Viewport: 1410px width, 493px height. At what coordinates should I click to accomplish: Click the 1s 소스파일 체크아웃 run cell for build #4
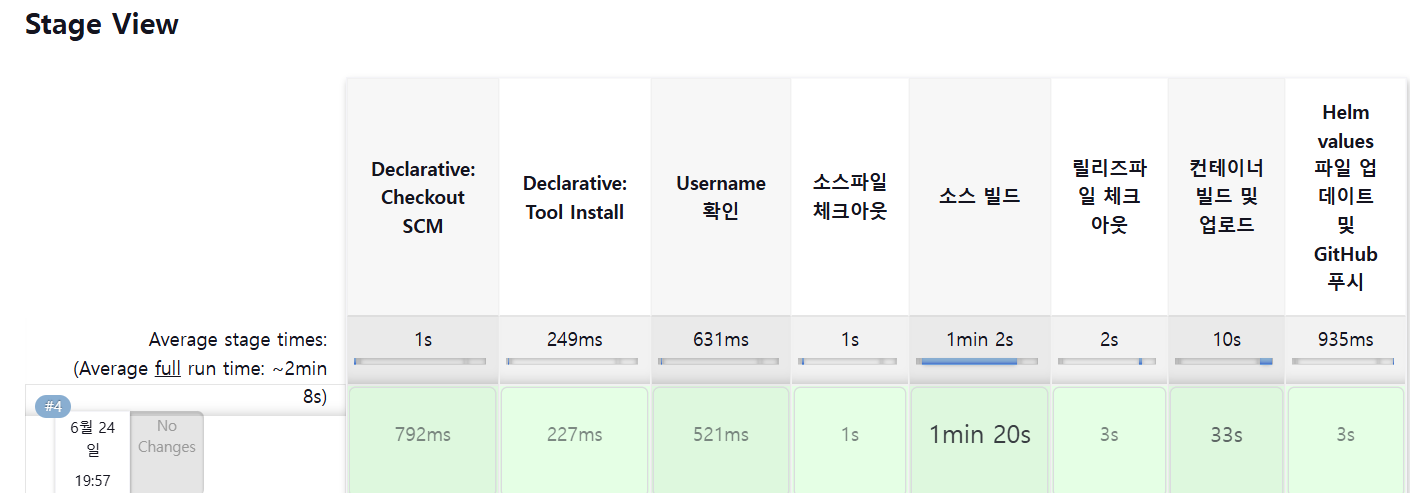click(849, 435)
